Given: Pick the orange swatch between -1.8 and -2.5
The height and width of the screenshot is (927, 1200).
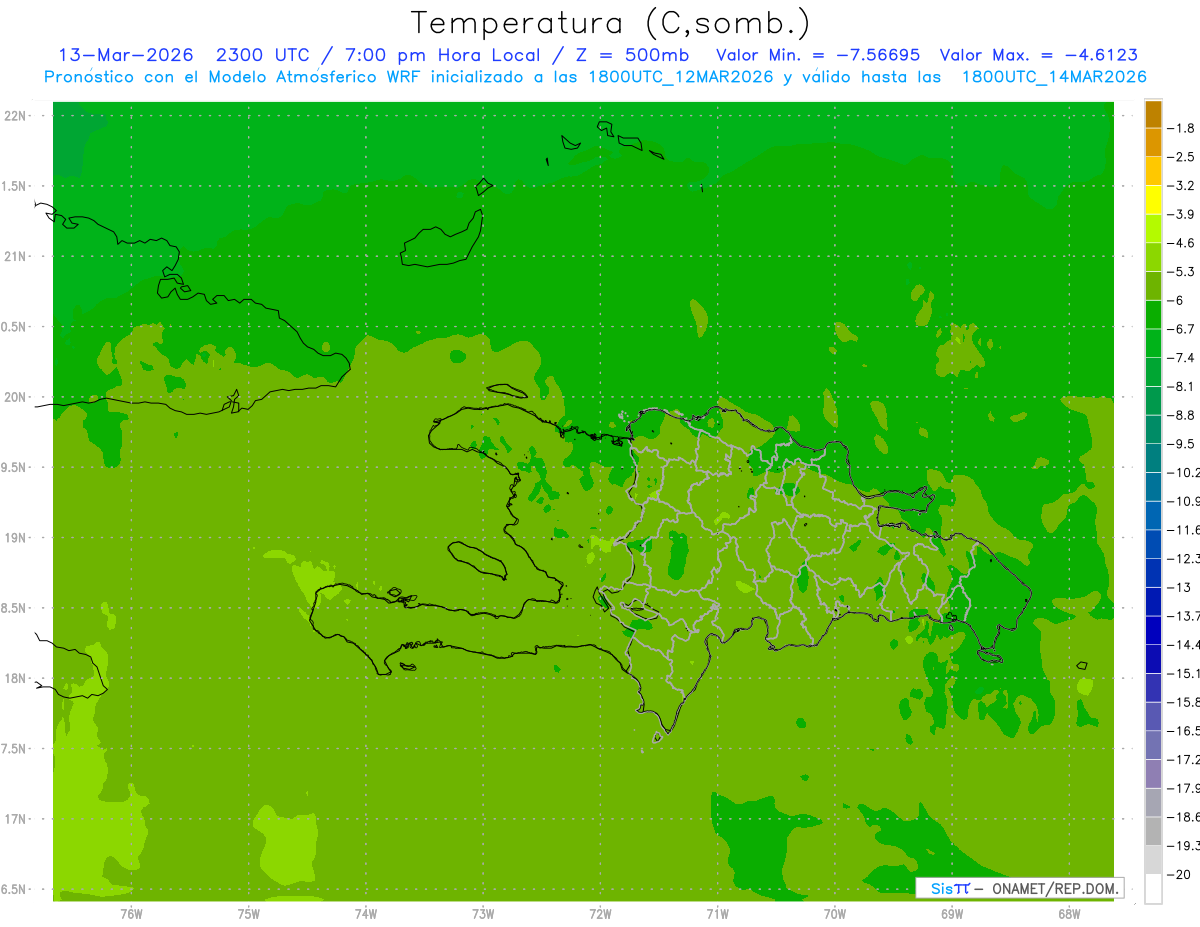Looking at the screenshot, I should click(x=1154, y=143).
